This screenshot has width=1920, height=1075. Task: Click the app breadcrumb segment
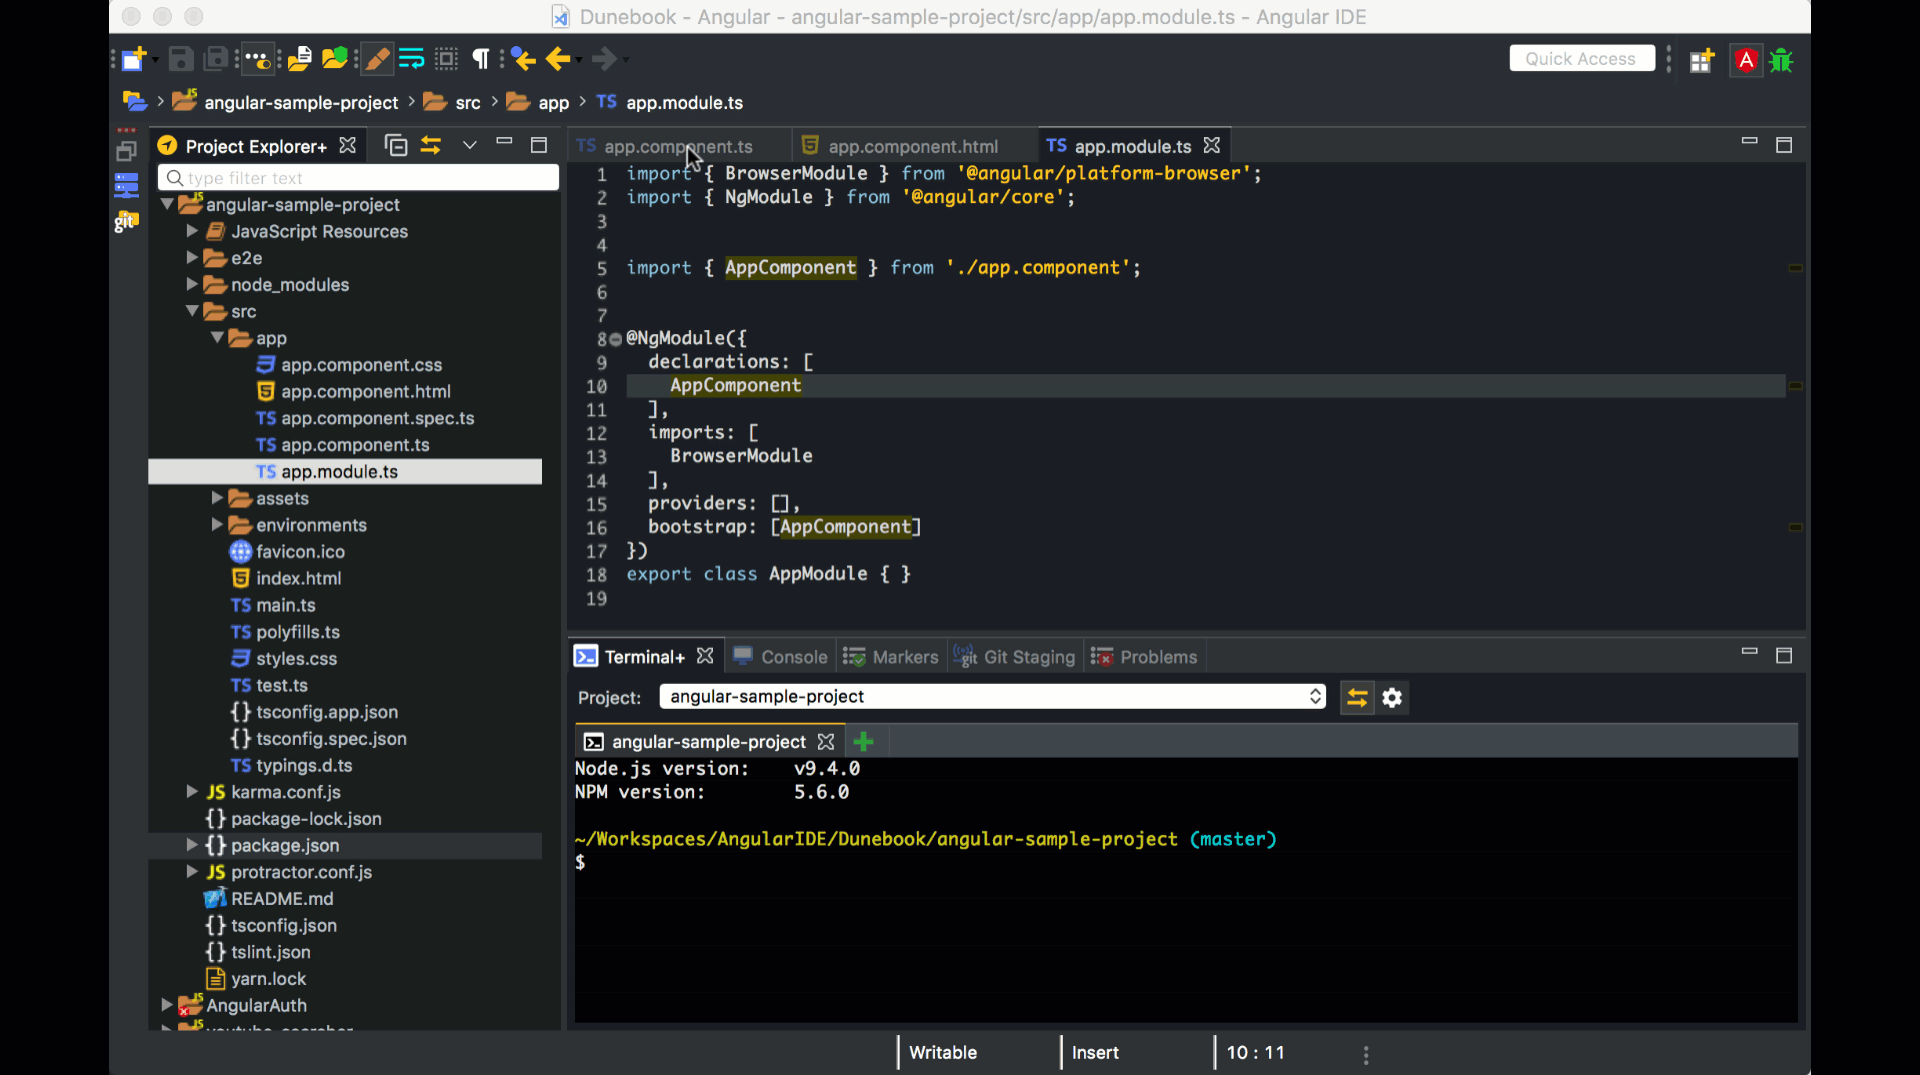point(553,103)
